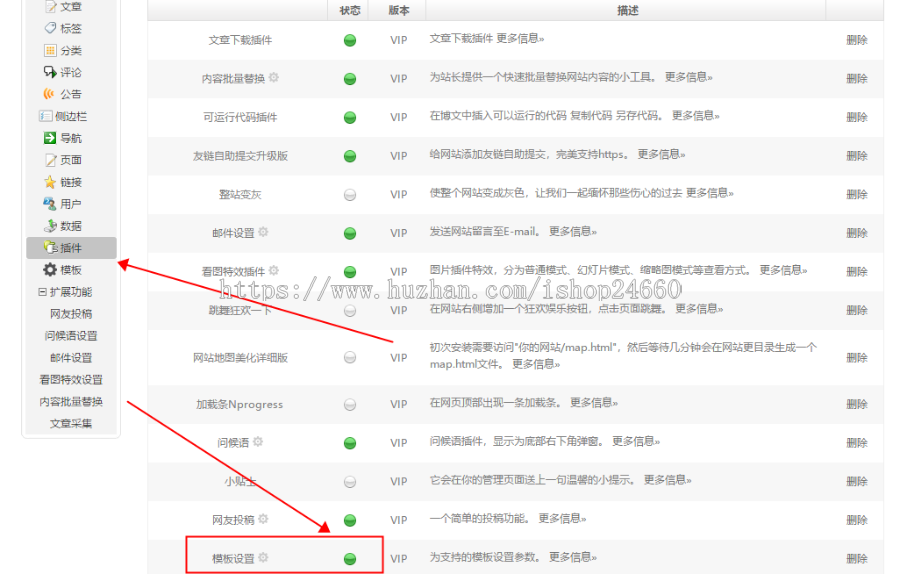Click the 网站地图美化详细版 plugin name
The width and height of the screenshot is (900, 574).
(x=240, y=358)
